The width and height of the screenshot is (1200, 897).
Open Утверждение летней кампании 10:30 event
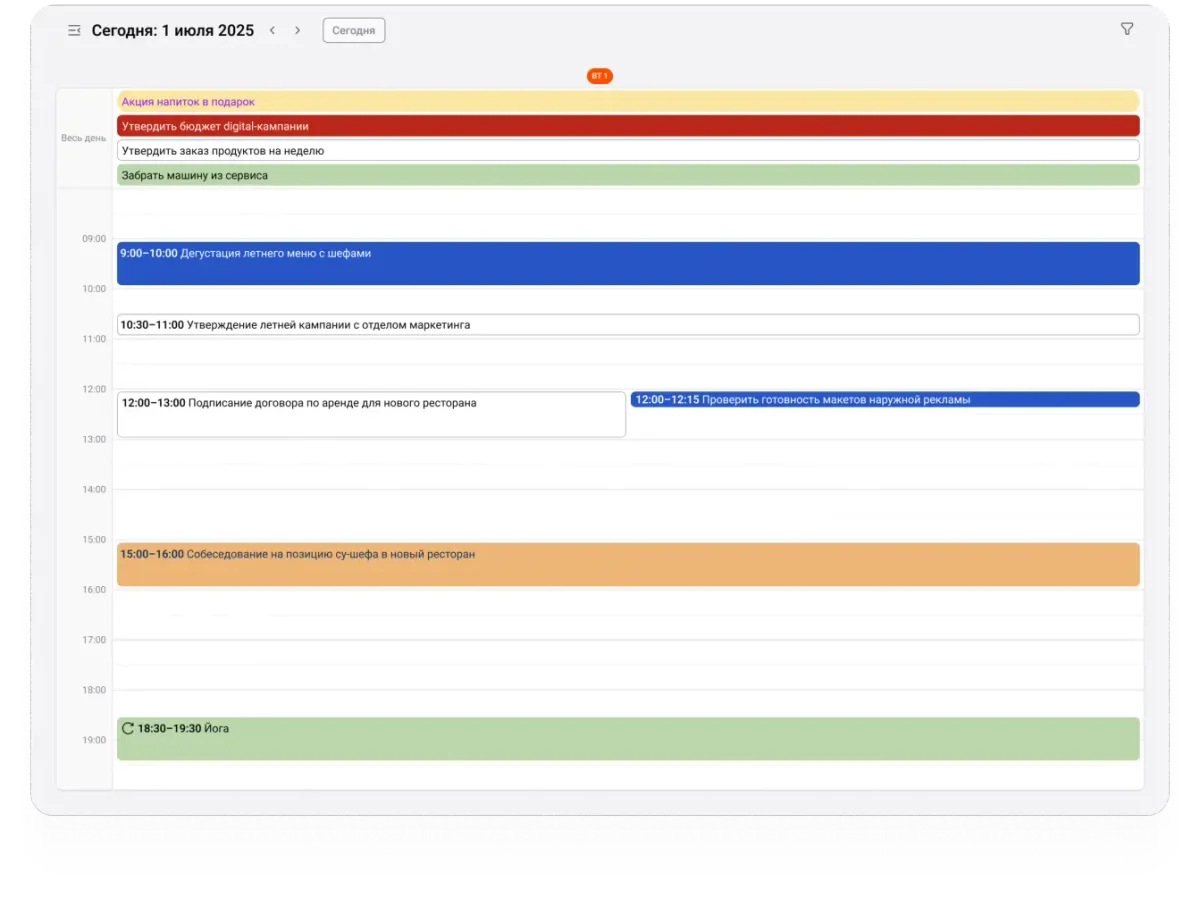point(628,325)
